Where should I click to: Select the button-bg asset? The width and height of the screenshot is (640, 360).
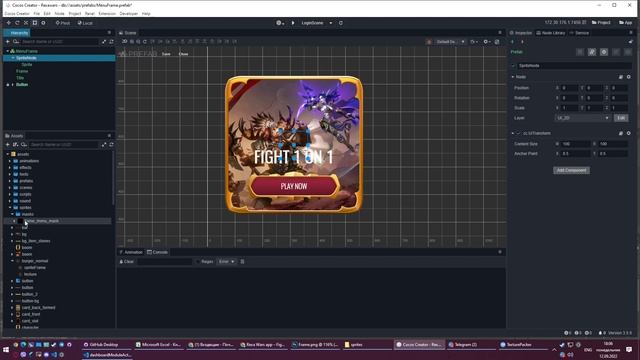click(x=30, y=301)
